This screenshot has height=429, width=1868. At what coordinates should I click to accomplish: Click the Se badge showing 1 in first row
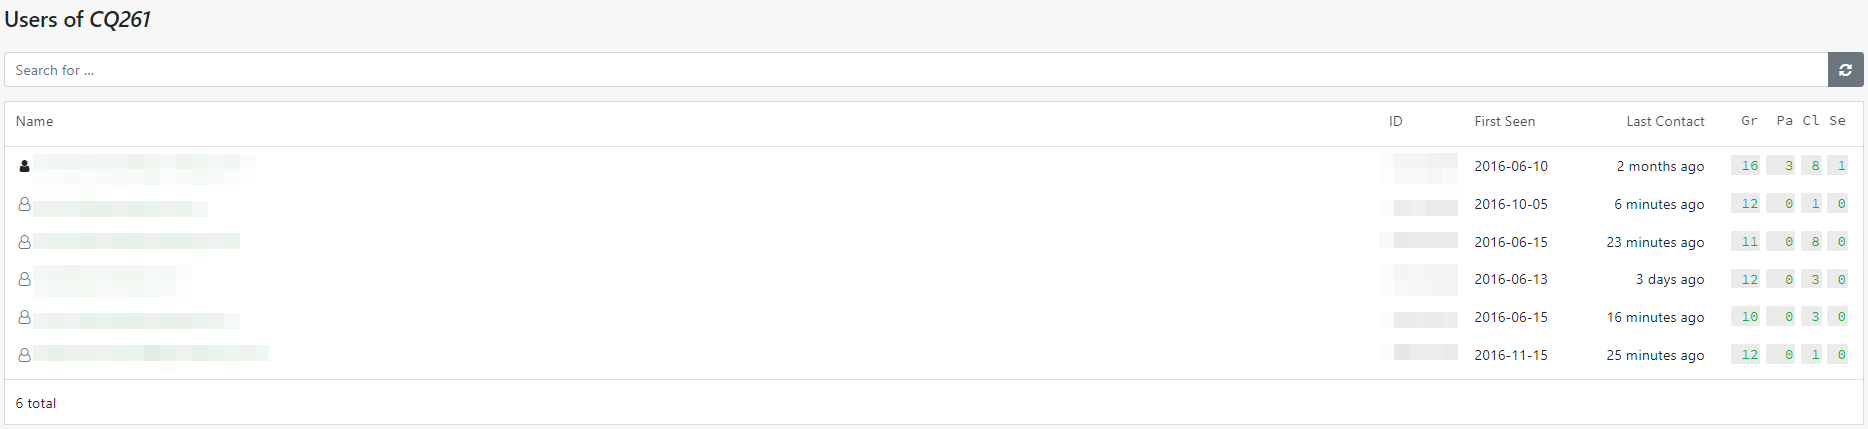coord(1838,166)
